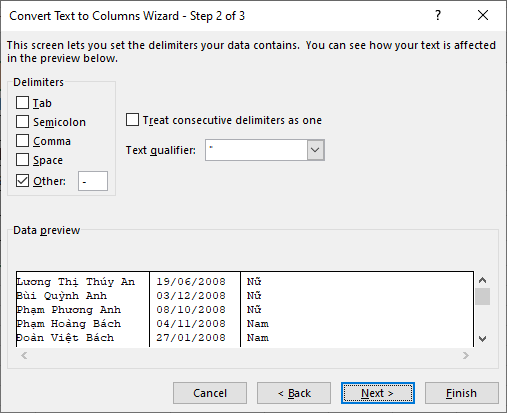The image size is (507, 413).
Task: Go to previous step with Back button
Action: point(294,393)
